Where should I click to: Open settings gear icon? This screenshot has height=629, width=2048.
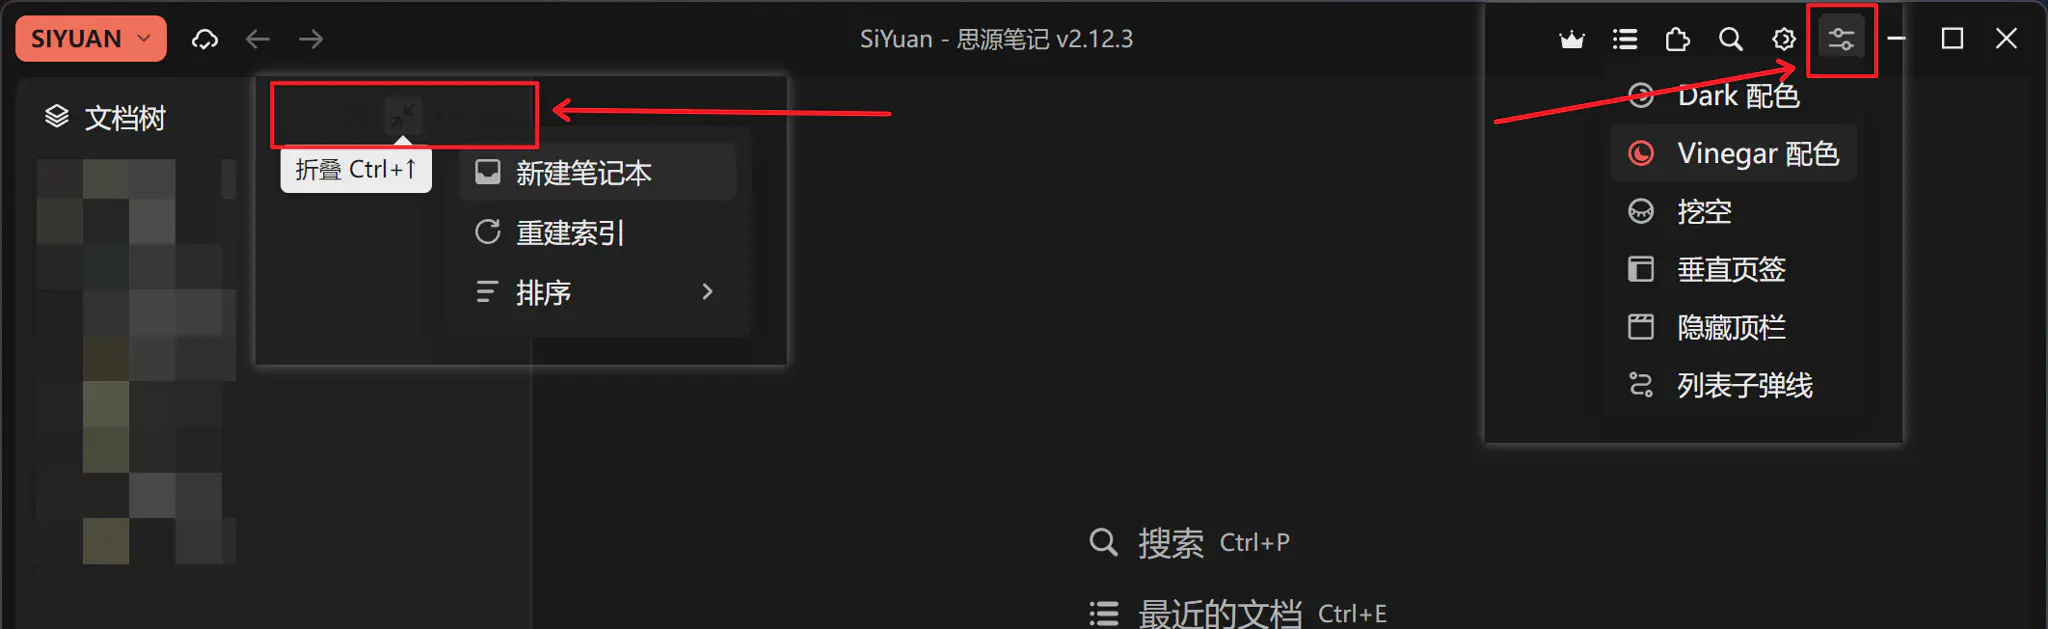pyautogui.click(x=1784, y=39)
